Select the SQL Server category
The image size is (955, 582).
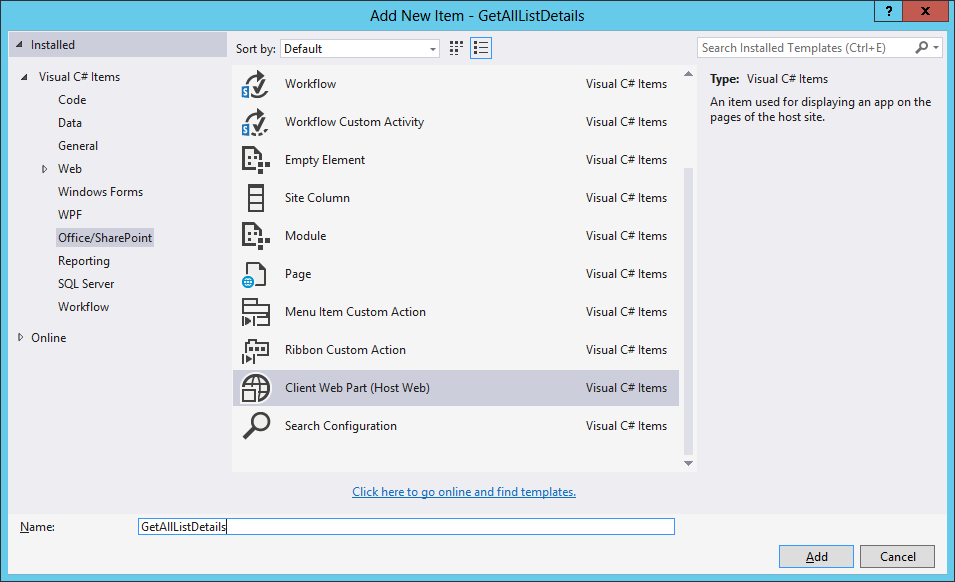[x=86, y=284]
